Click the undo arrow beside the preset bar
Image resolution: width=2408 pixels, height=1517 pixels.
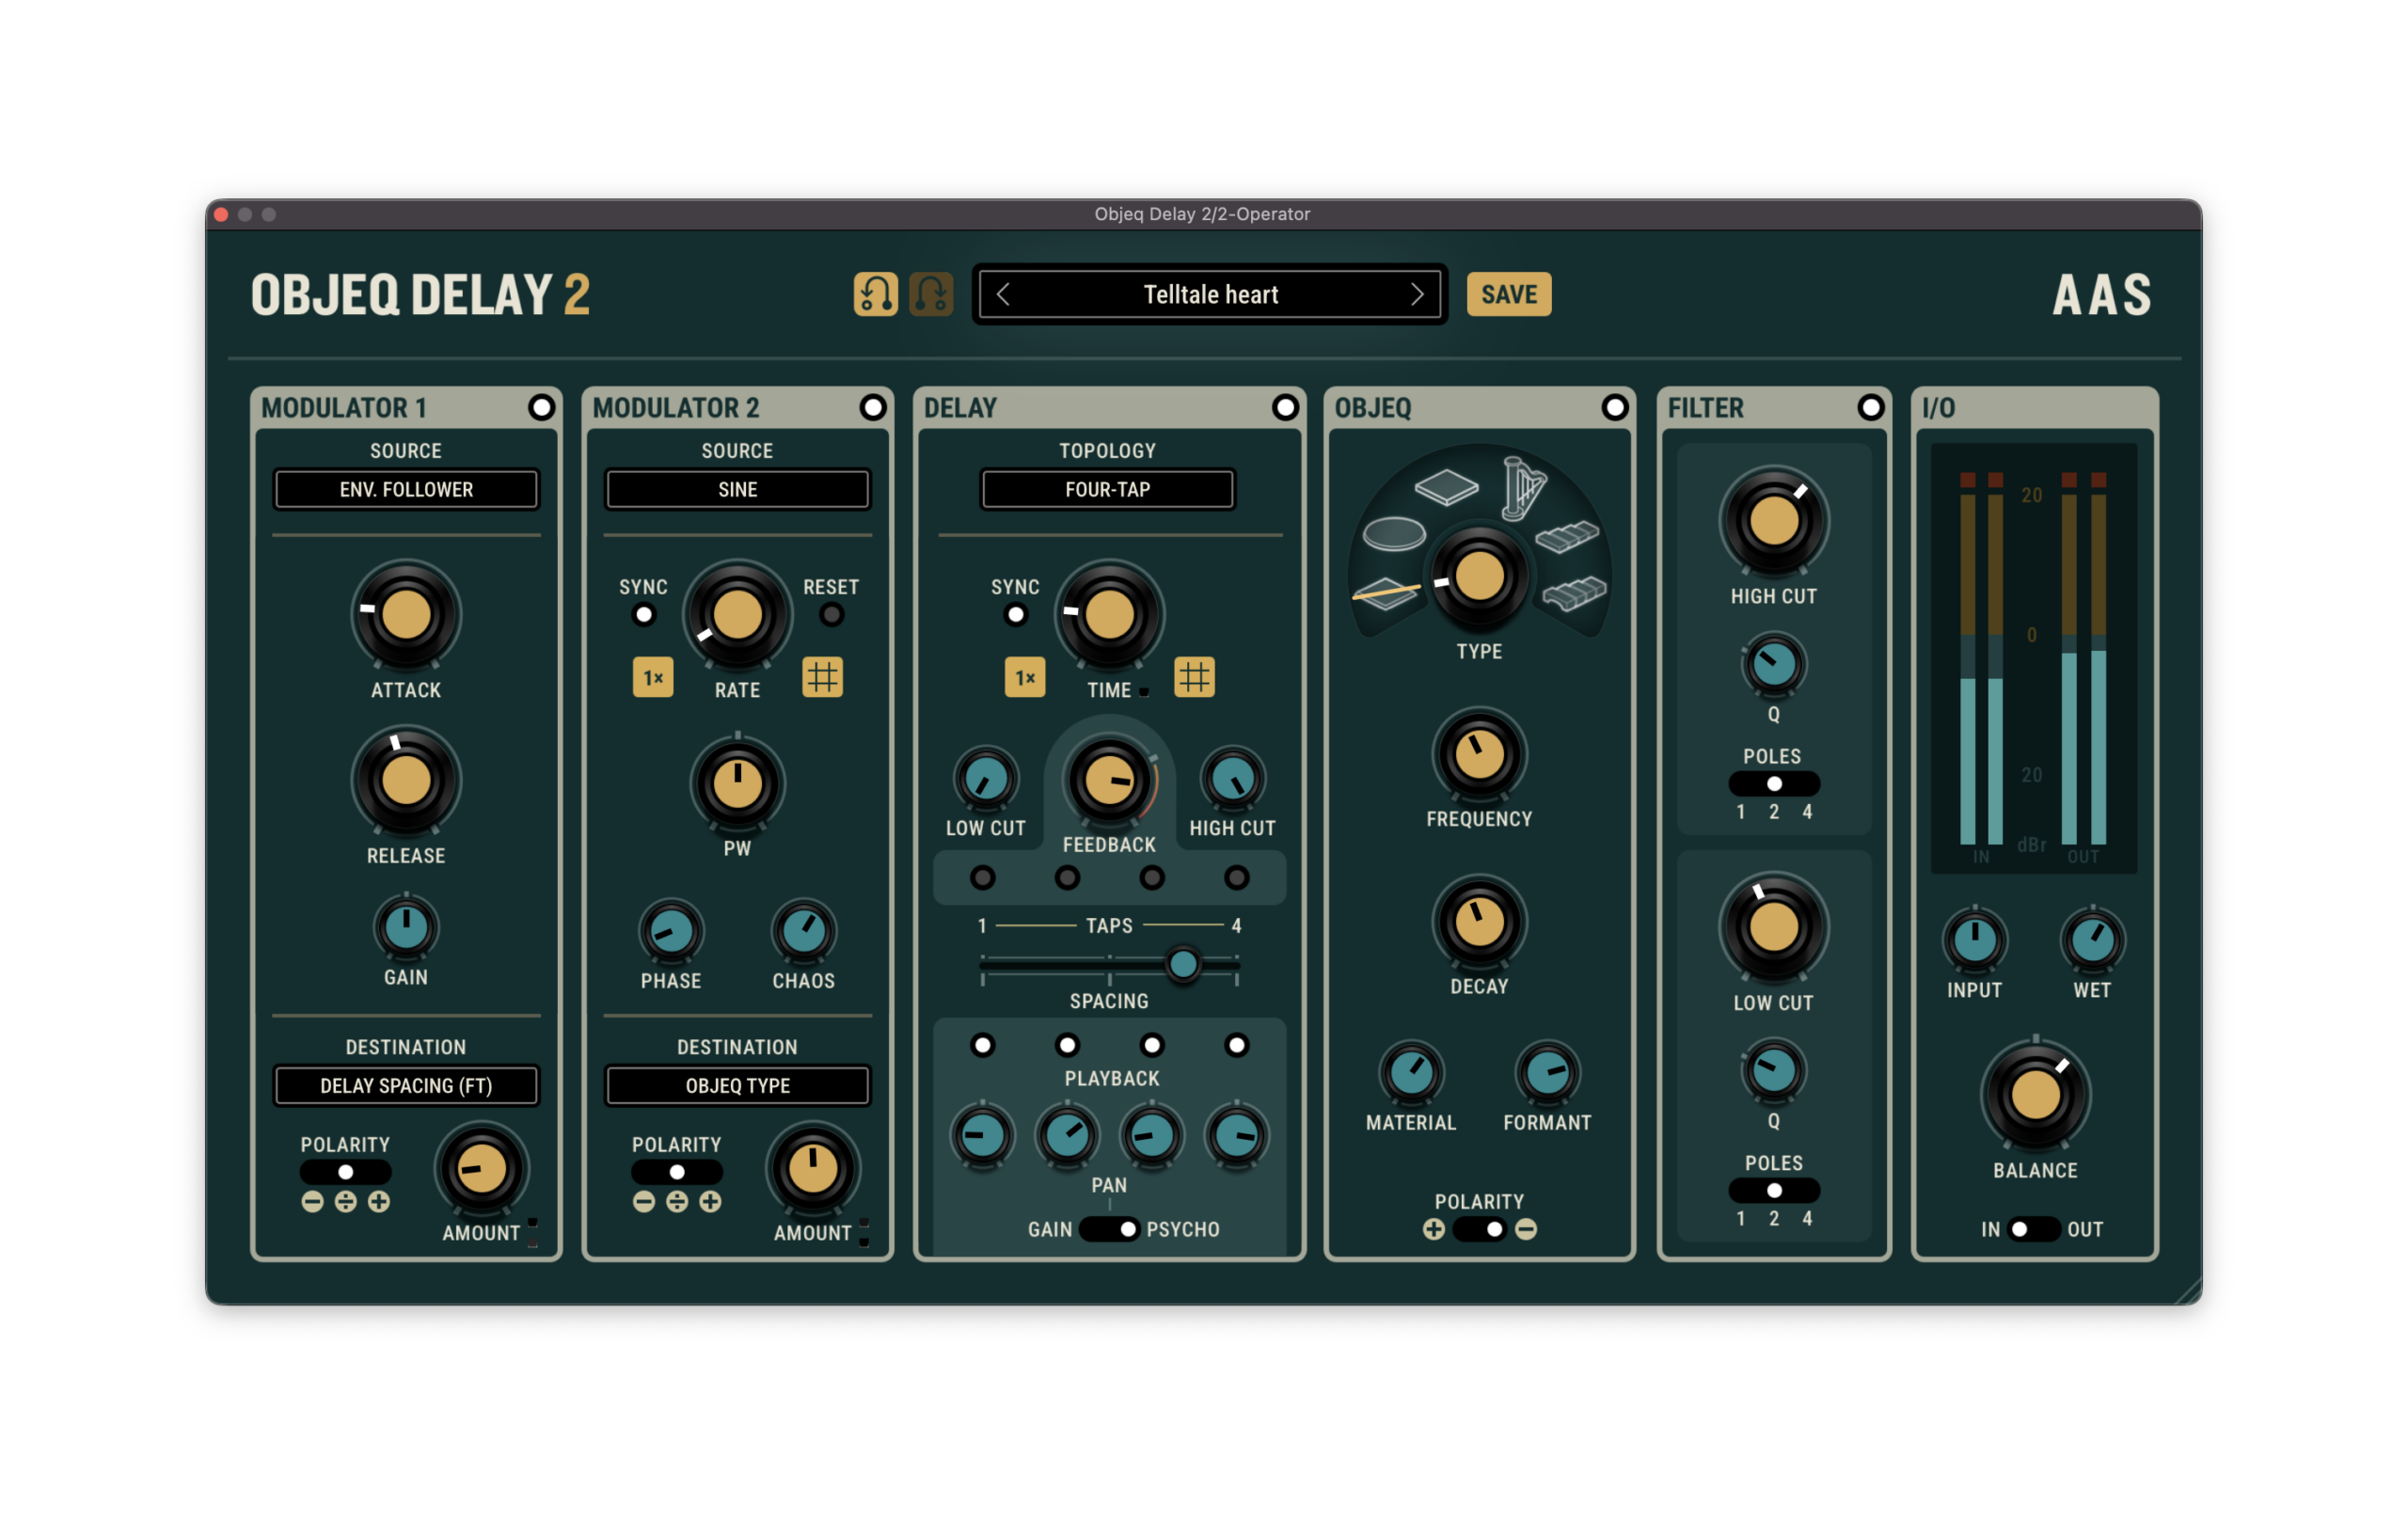(x=875, y=294)
